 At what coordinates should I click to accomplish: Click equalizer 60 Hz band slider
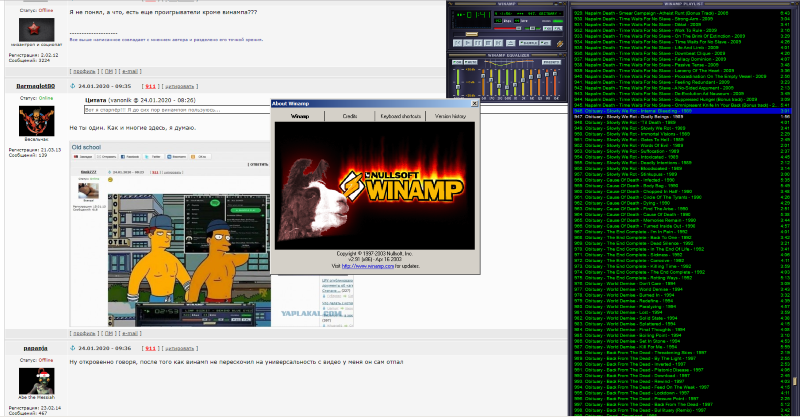coord(483,83)
